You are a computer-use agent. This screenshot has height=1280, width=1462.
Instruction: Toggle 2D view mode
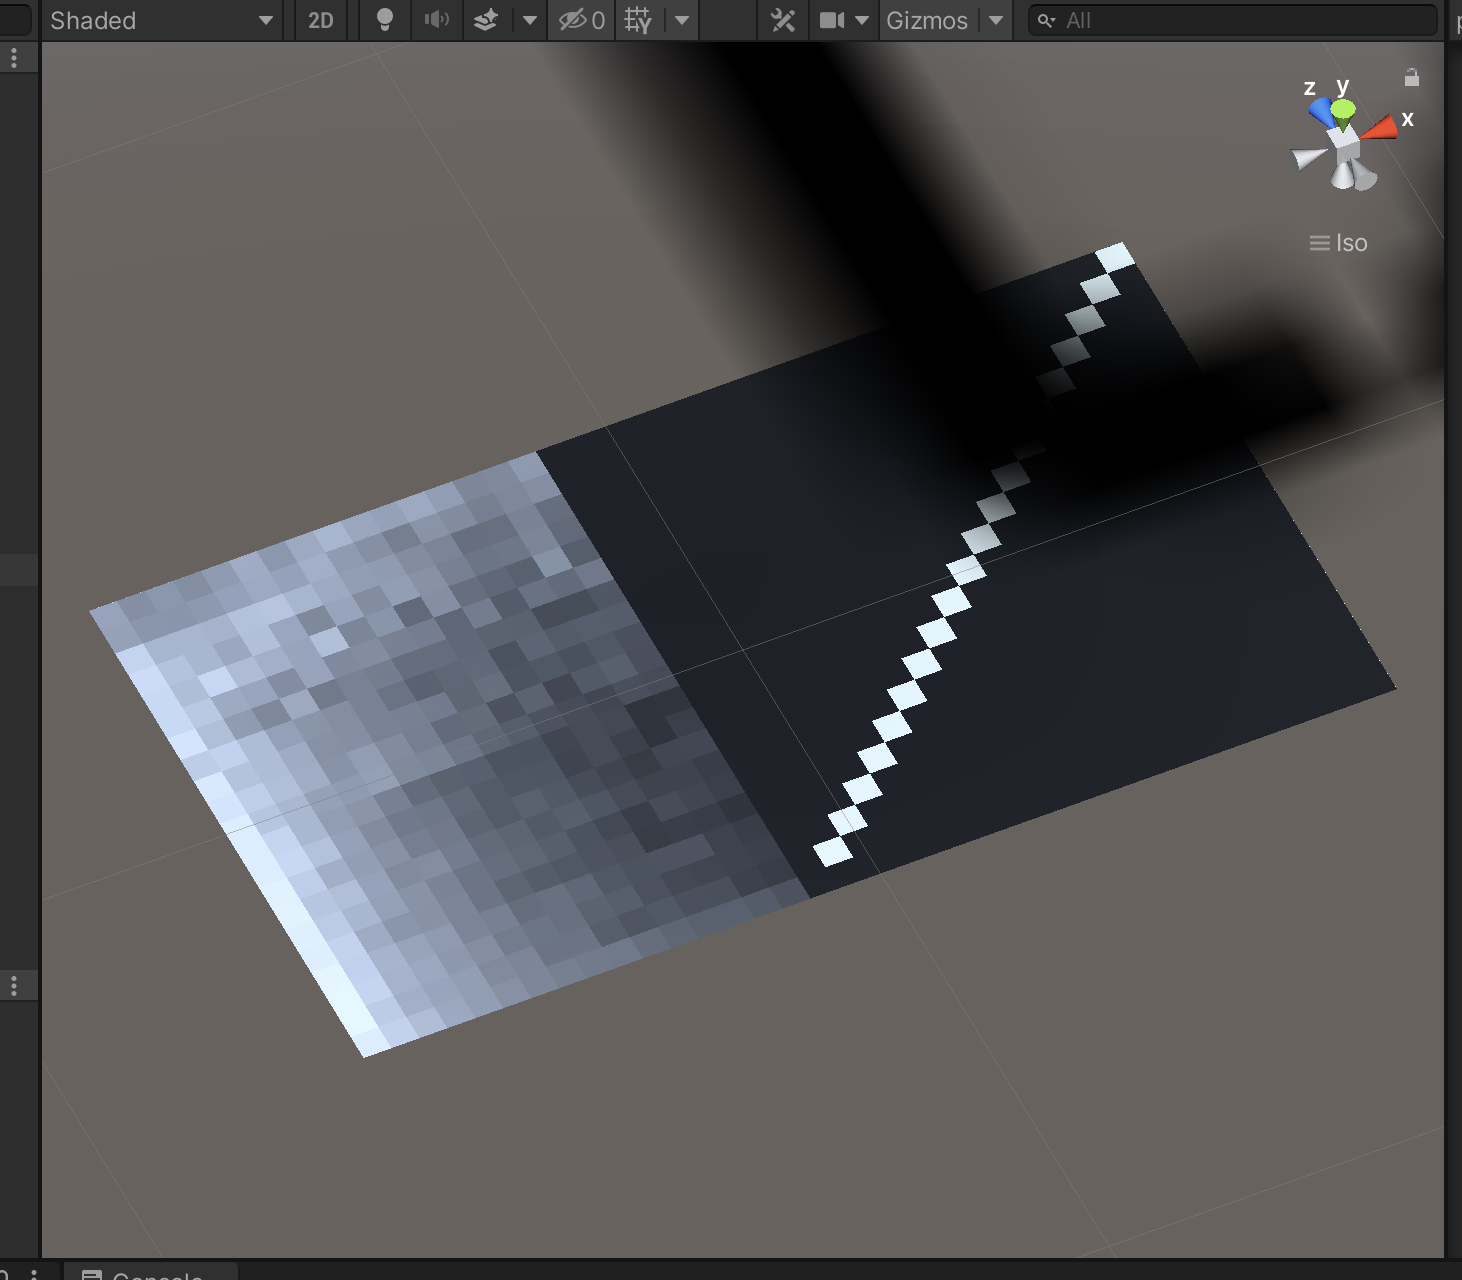point(321,21)
